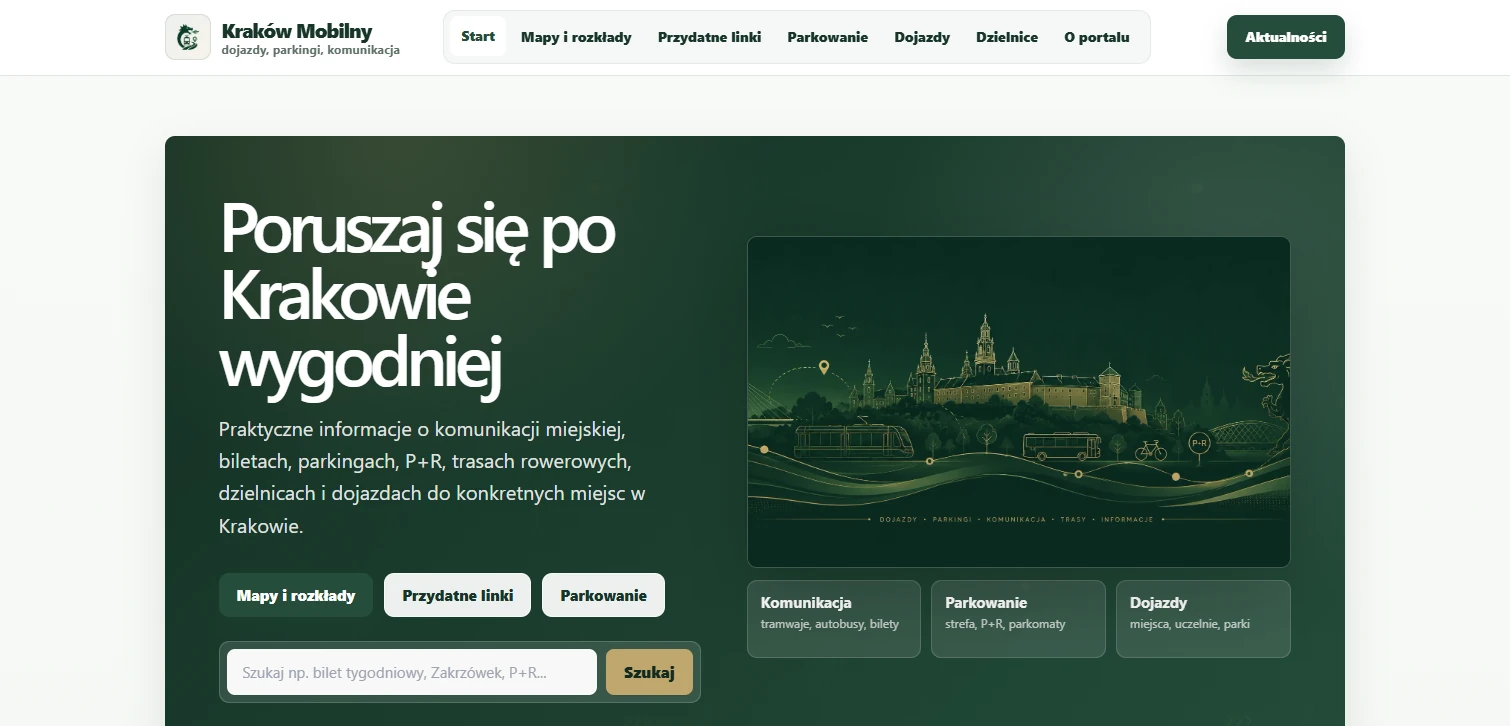Select Parkowanie in the top navigation bar
This screenshot has height=726, width=1510.
click(827, 37)
